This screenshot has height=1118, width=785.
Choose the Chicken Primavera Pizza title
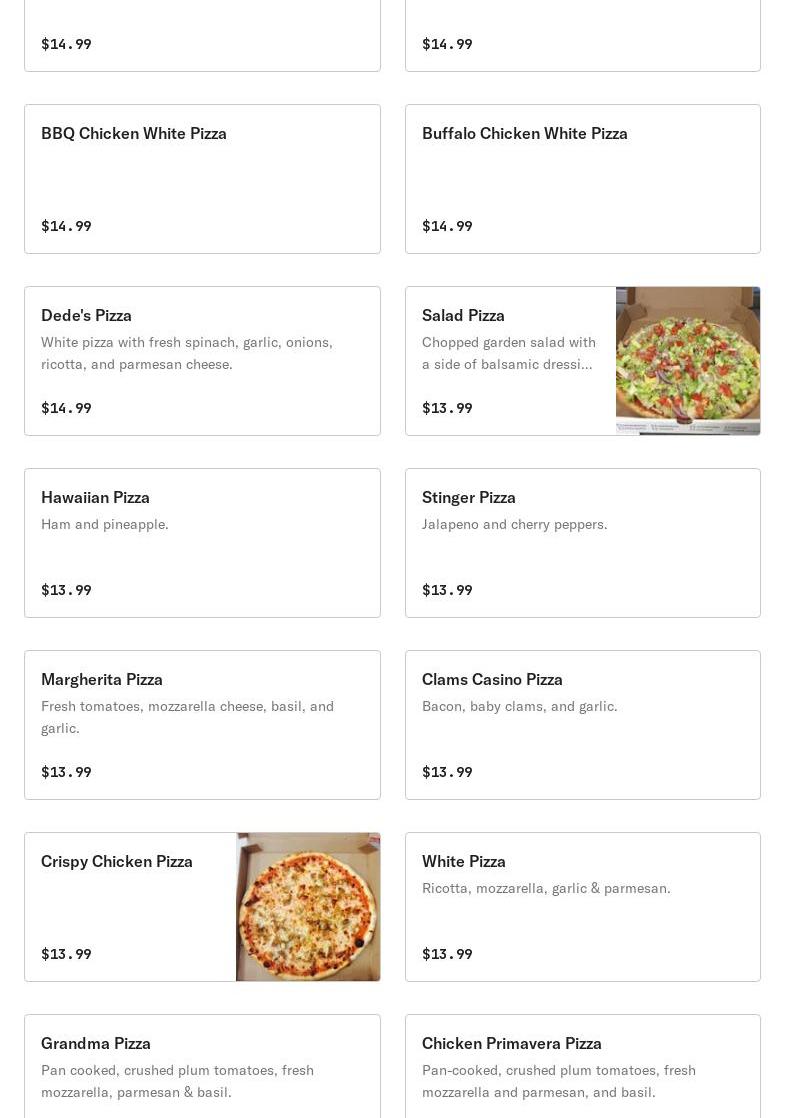click(511, 1043)
